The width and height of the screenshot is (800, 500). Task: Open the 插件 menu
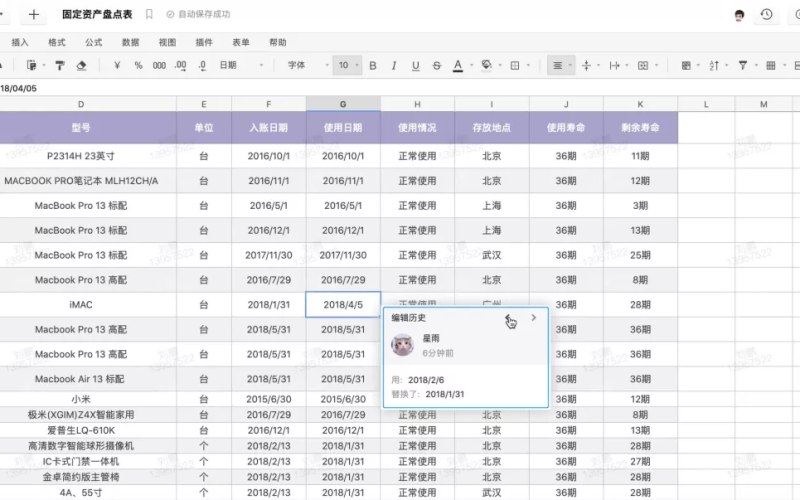pos(204,42)
